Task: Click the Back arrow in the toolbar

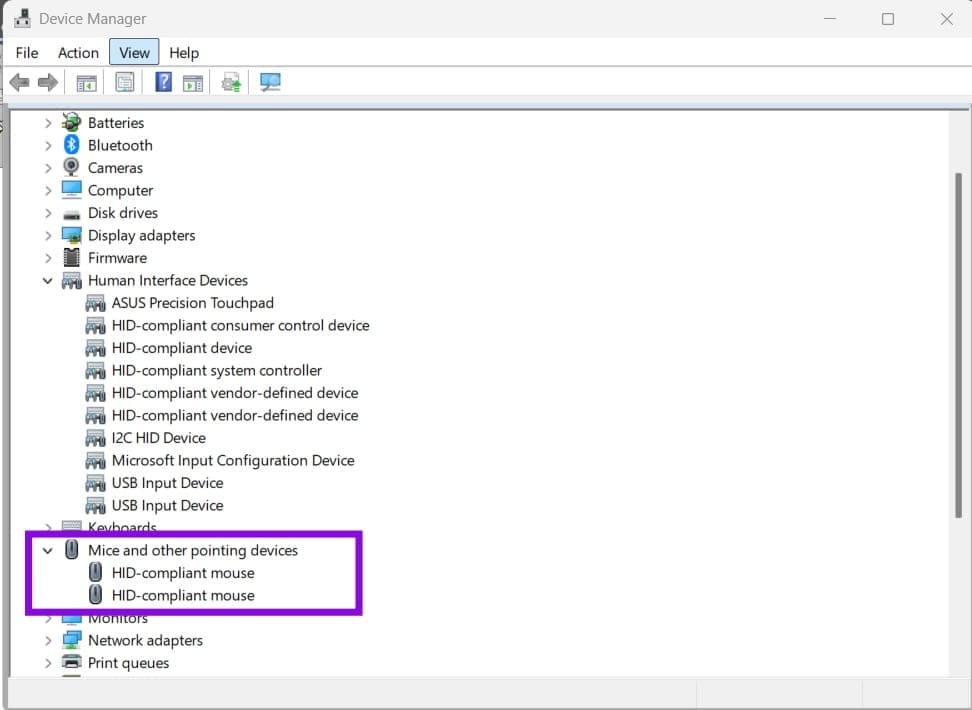Action: 19,82
